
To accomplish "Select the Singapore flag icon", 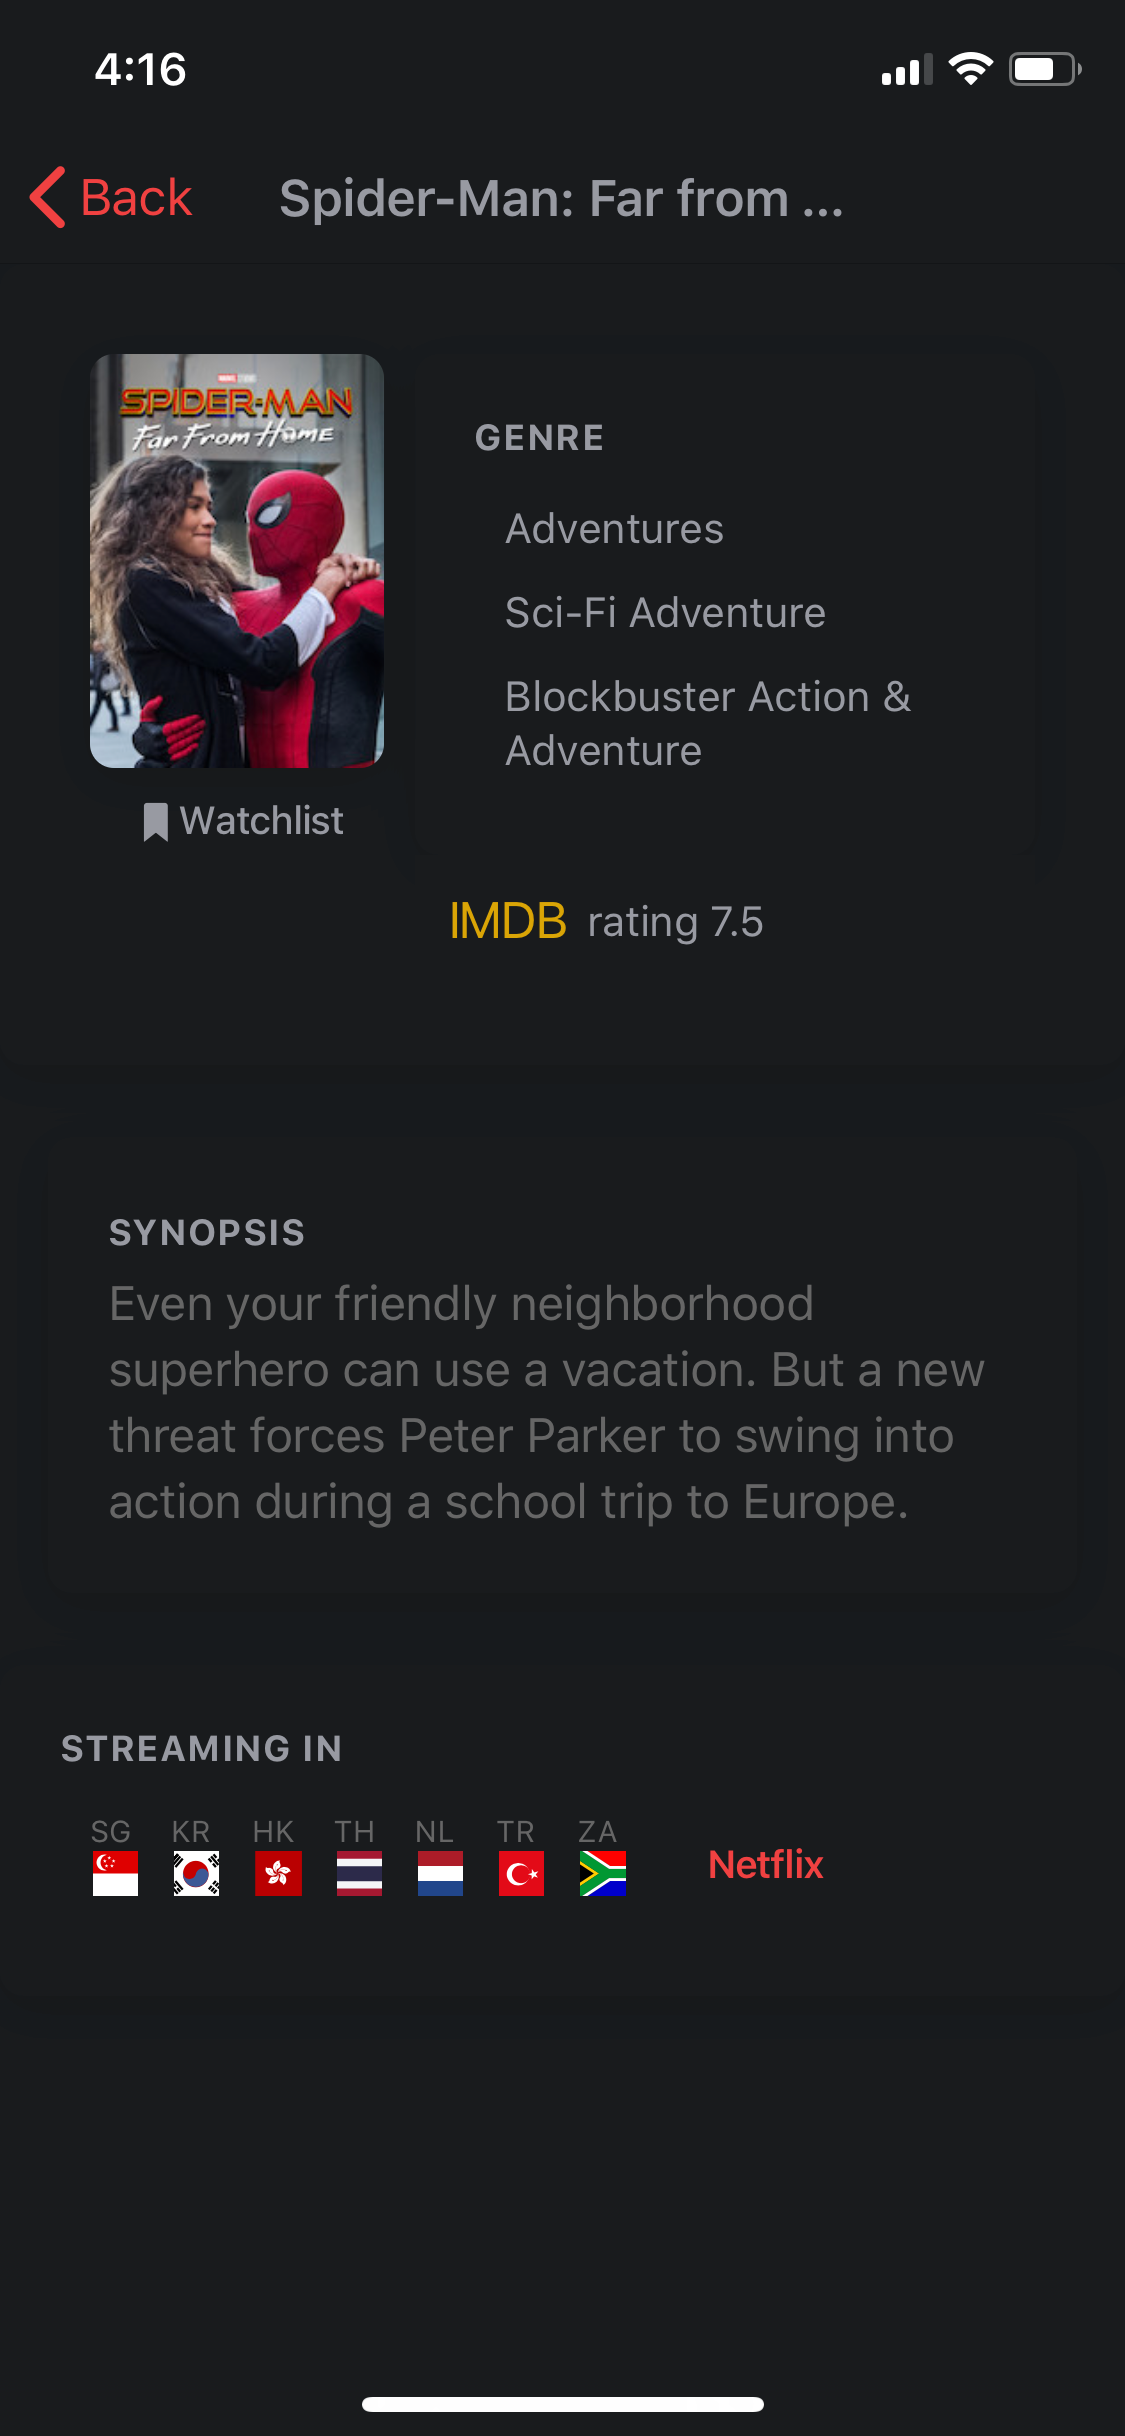I will [x=115, y=1873].
